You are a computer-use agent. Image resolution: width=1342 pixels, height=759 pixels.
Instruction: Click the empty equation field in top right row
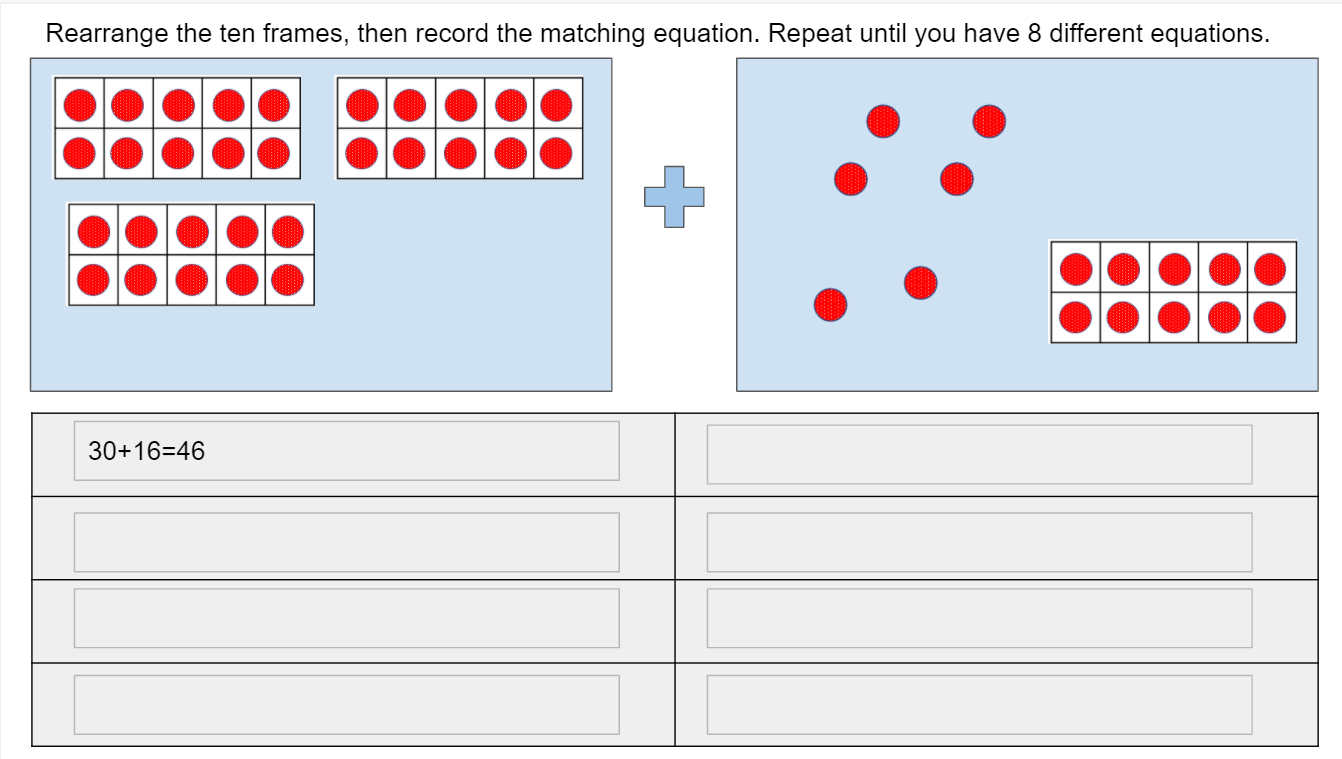[979, 454]
